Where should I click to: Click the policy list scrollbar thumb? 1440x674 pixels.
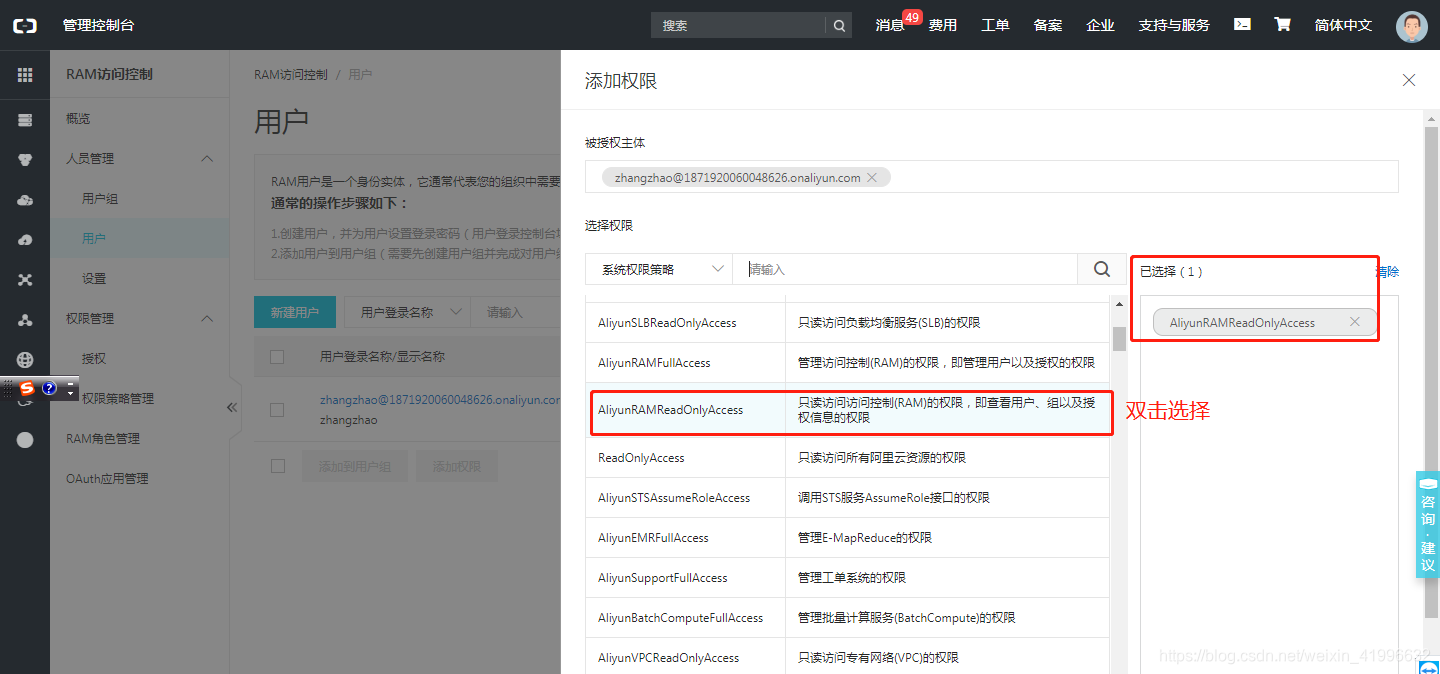(x=1119, y=338)
